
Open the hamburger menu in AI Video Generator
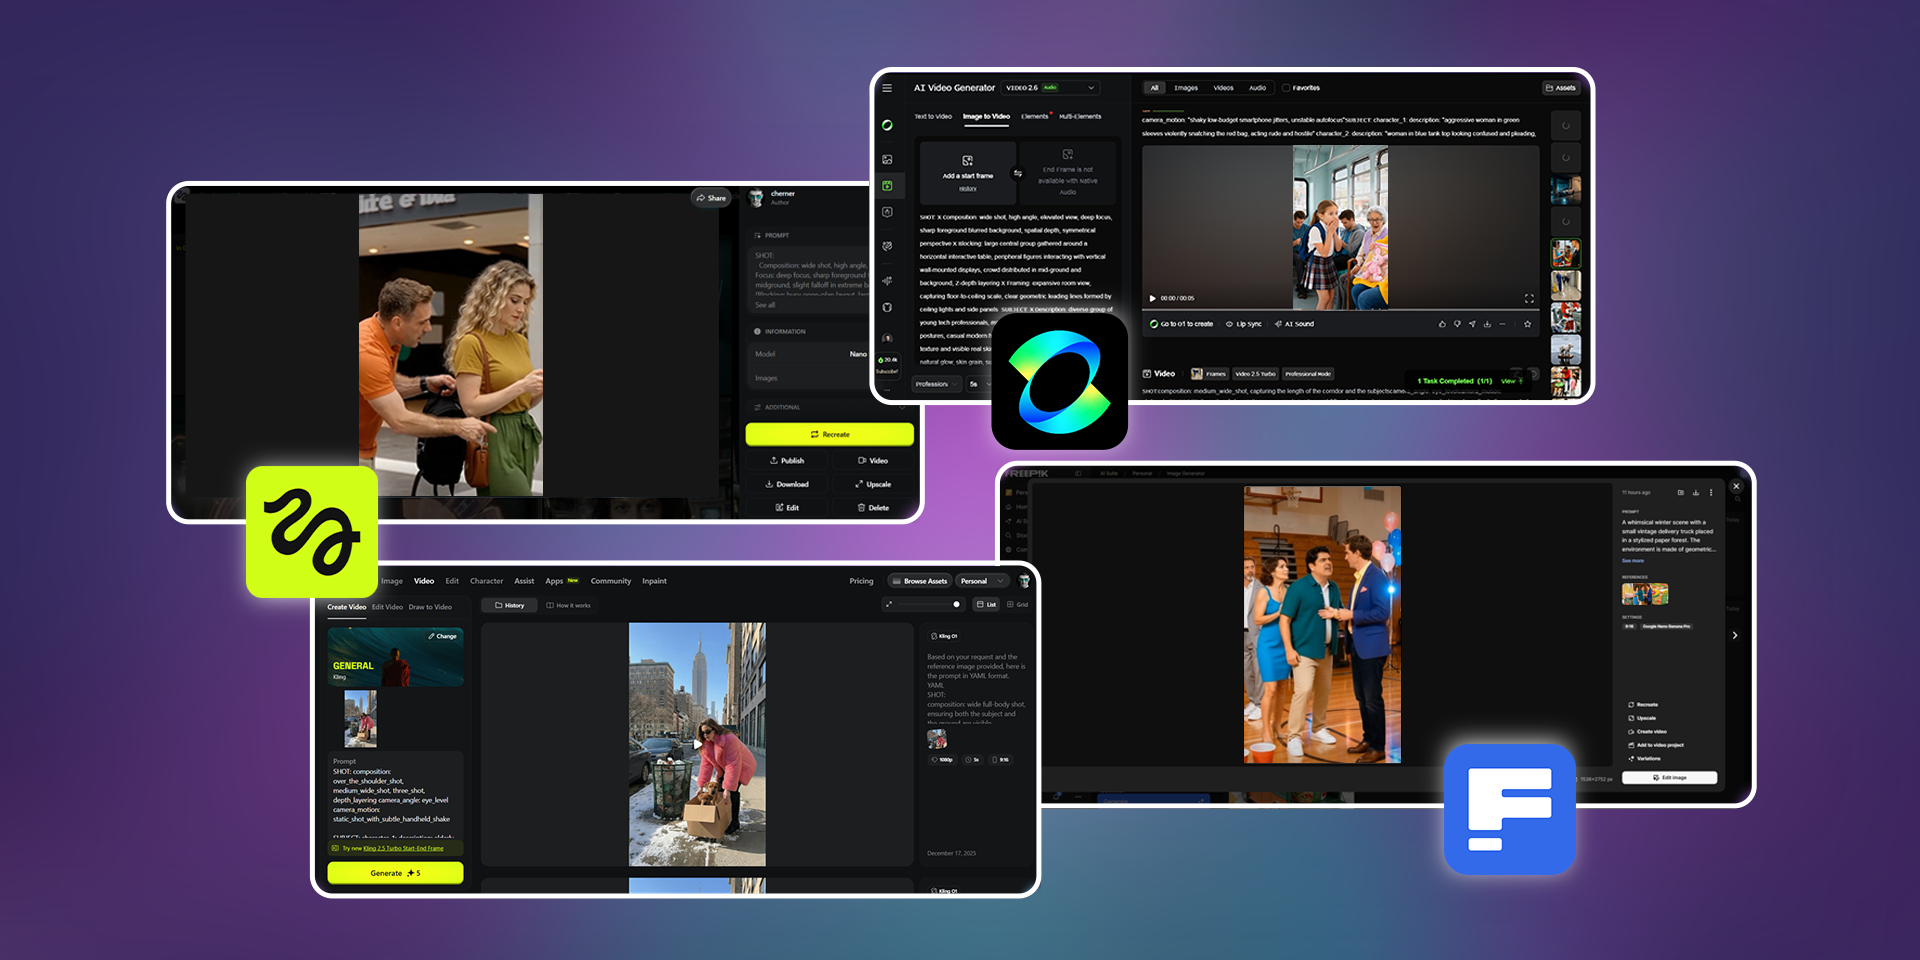887,88
